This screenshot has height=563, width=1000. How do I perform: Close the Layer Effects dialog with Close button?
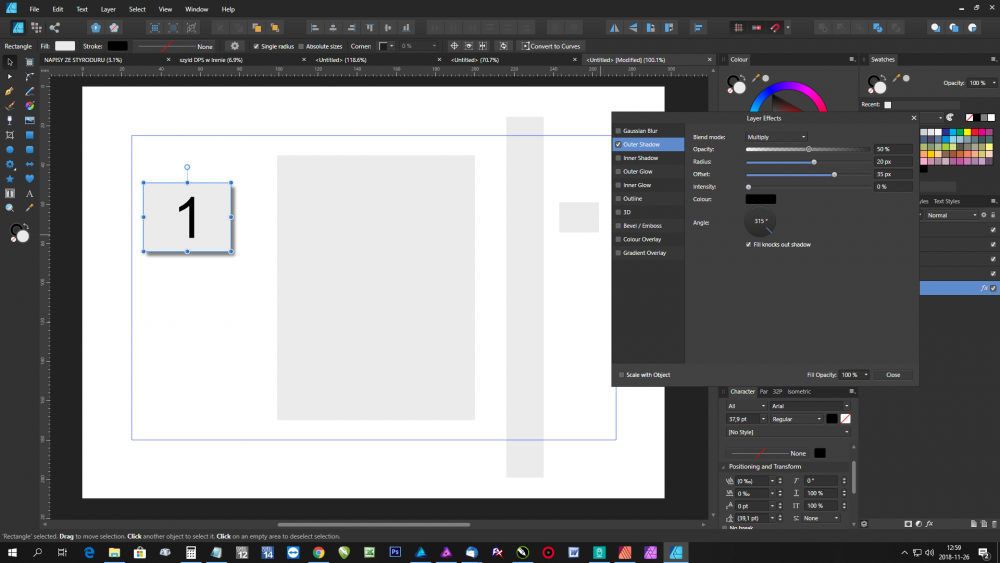pyautogui.click(x=893, y=375)
